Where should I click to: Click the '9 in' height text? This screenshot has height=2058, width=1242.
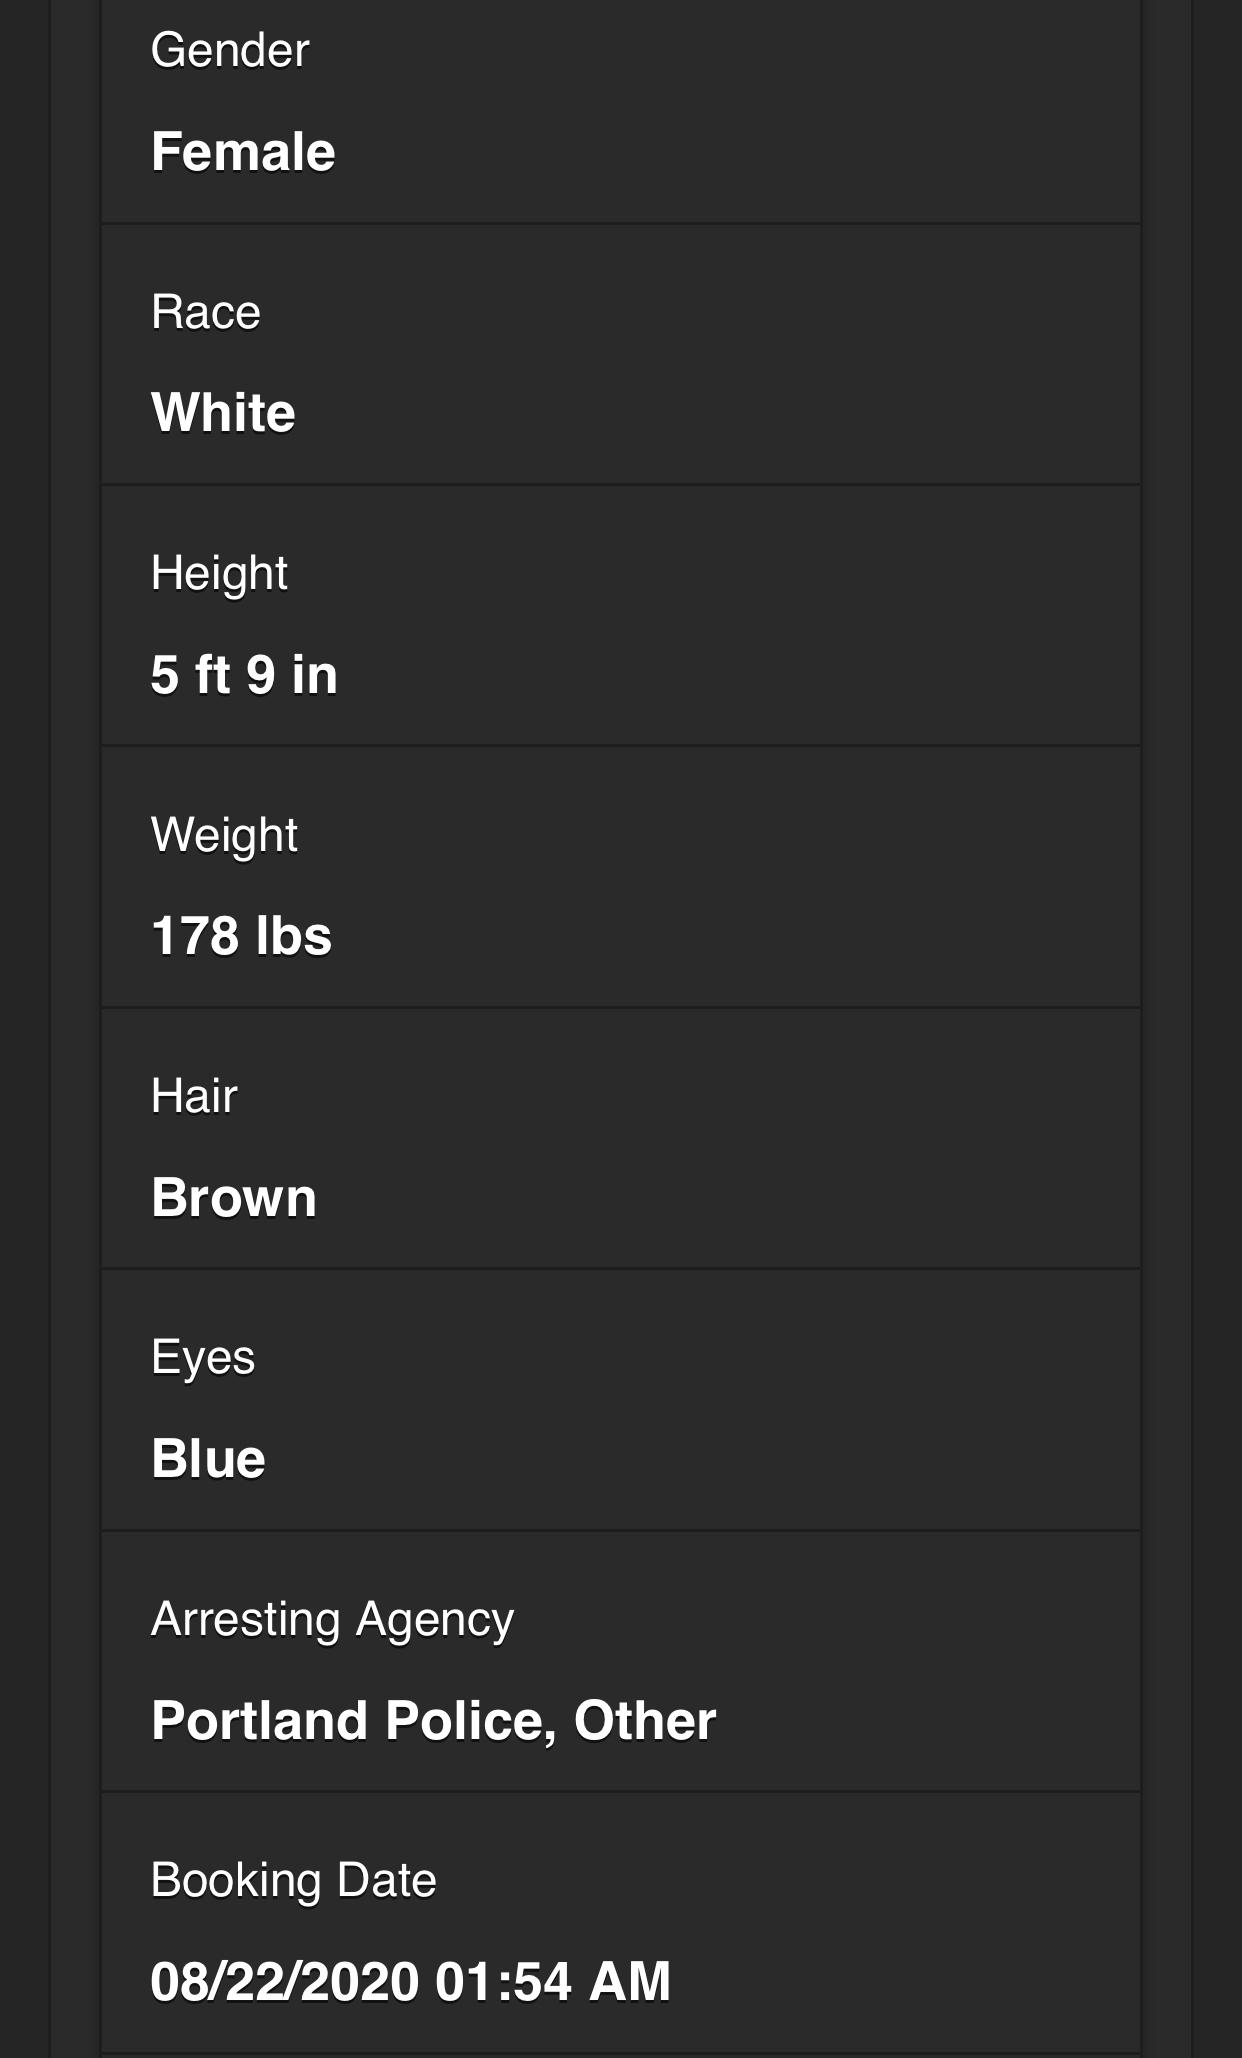tap(292, 675)
